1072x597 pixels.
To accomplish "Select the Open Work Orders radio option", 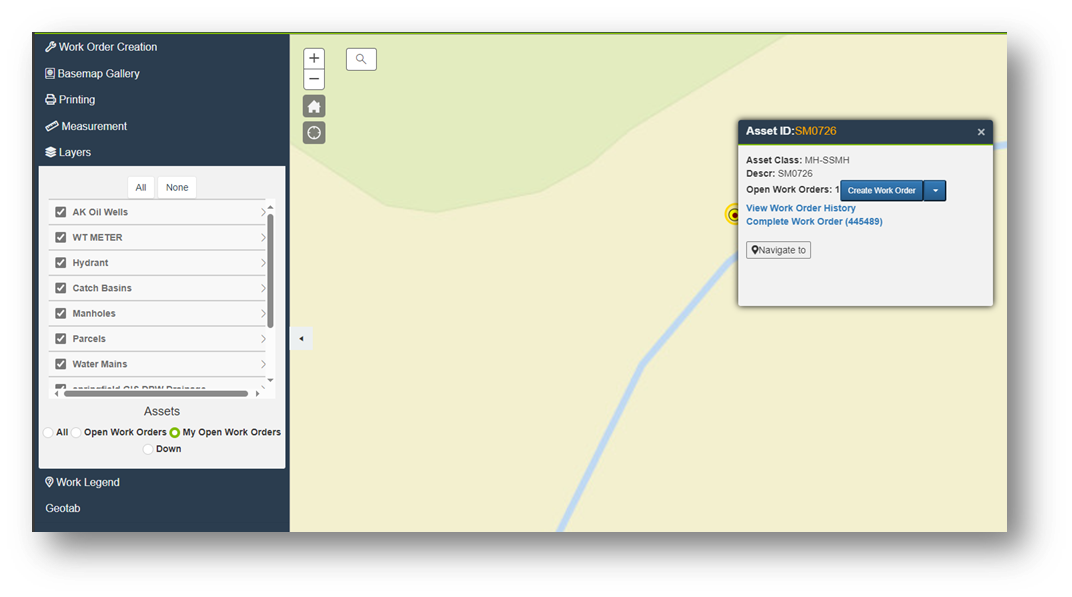I will click(76, 433).
